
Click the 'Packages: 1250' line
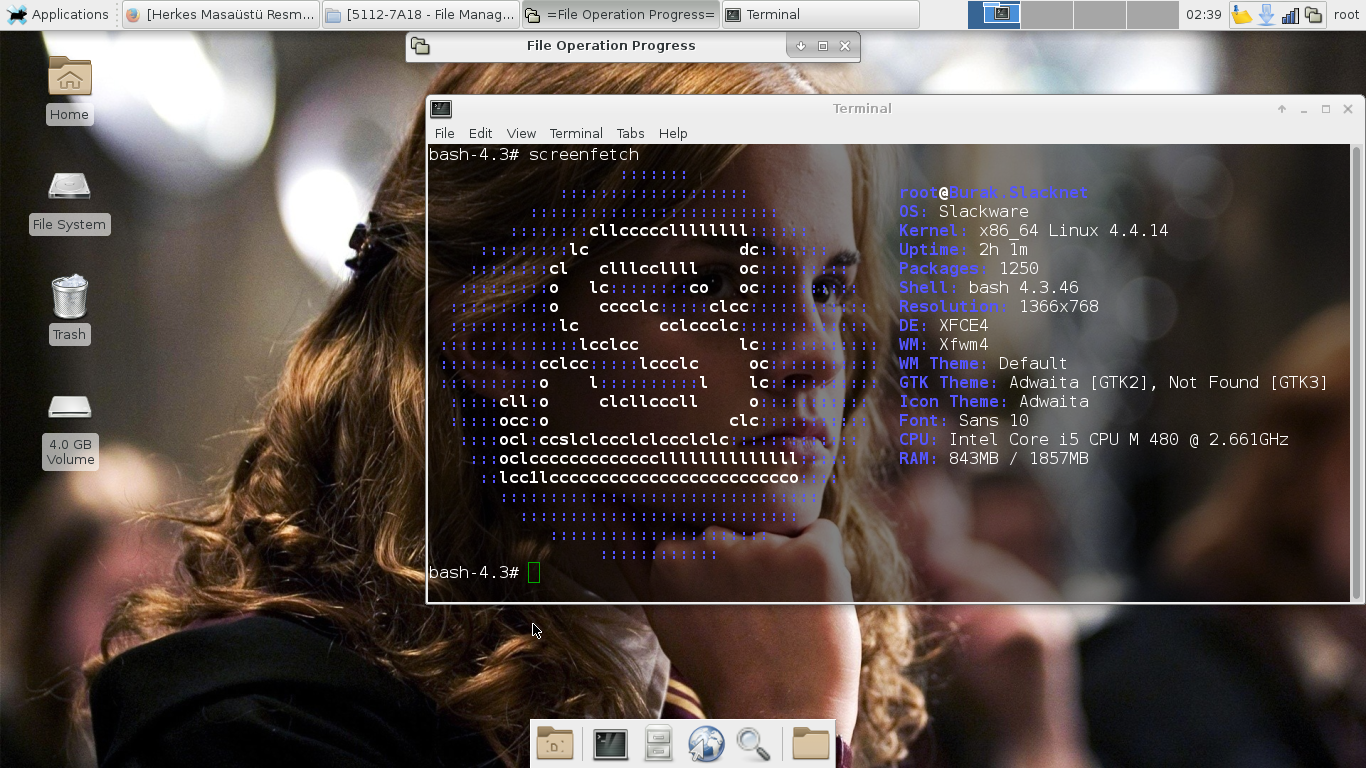pyautogui.click(x=969, y=268)
